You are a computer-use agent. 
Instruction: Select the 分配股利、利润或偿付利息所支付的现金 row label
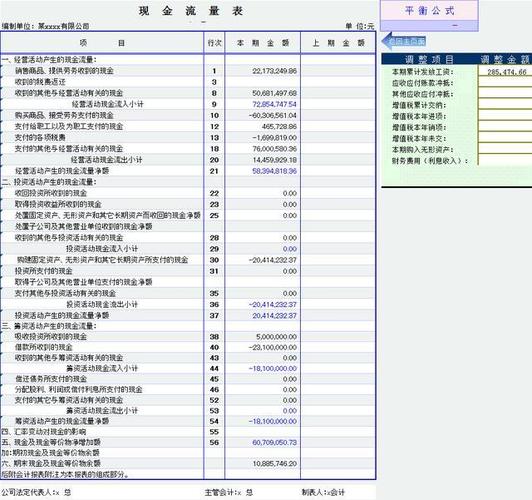(78, 389)
